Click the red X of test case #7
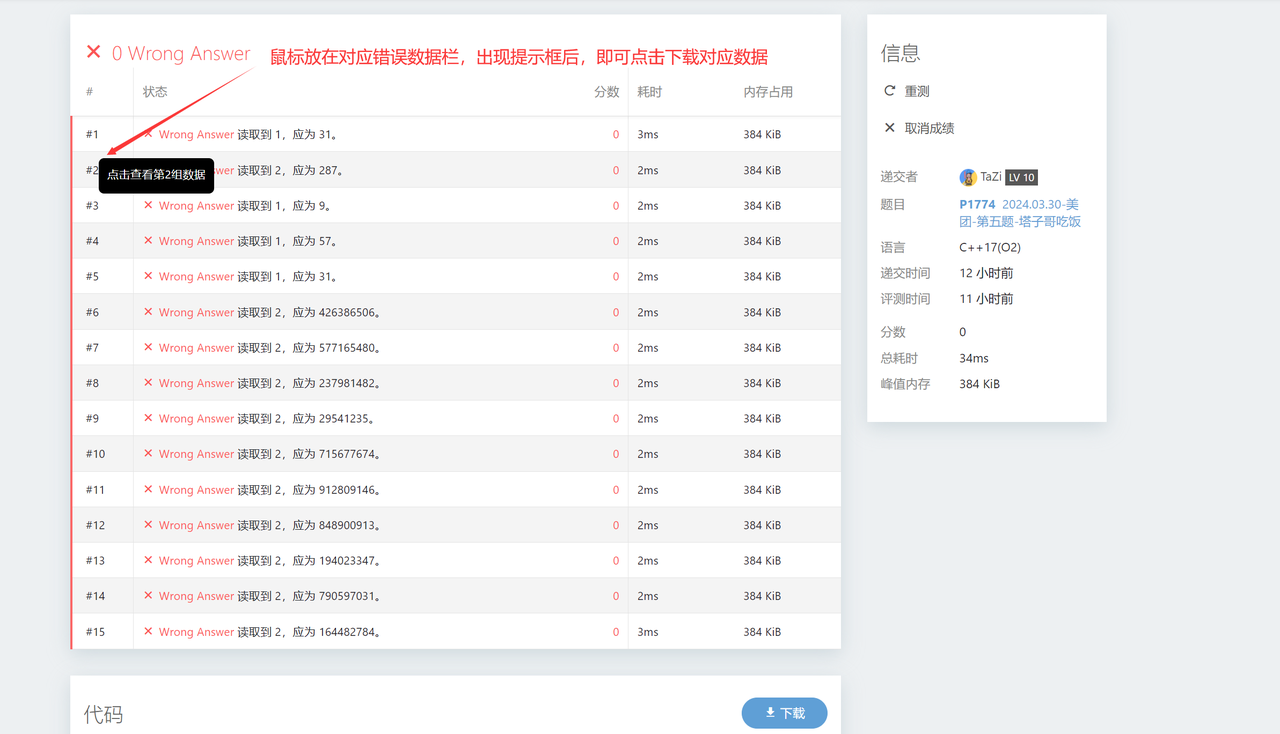The height and width of the screenshot is (734, 1280). [x=148, y=347]
